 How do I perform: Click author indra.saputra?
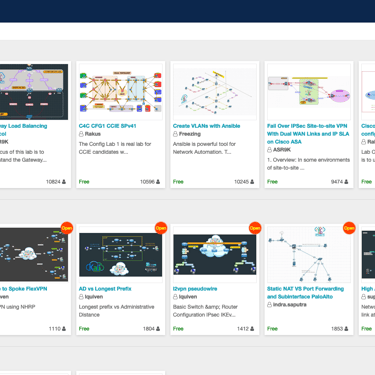click(290, 305)
